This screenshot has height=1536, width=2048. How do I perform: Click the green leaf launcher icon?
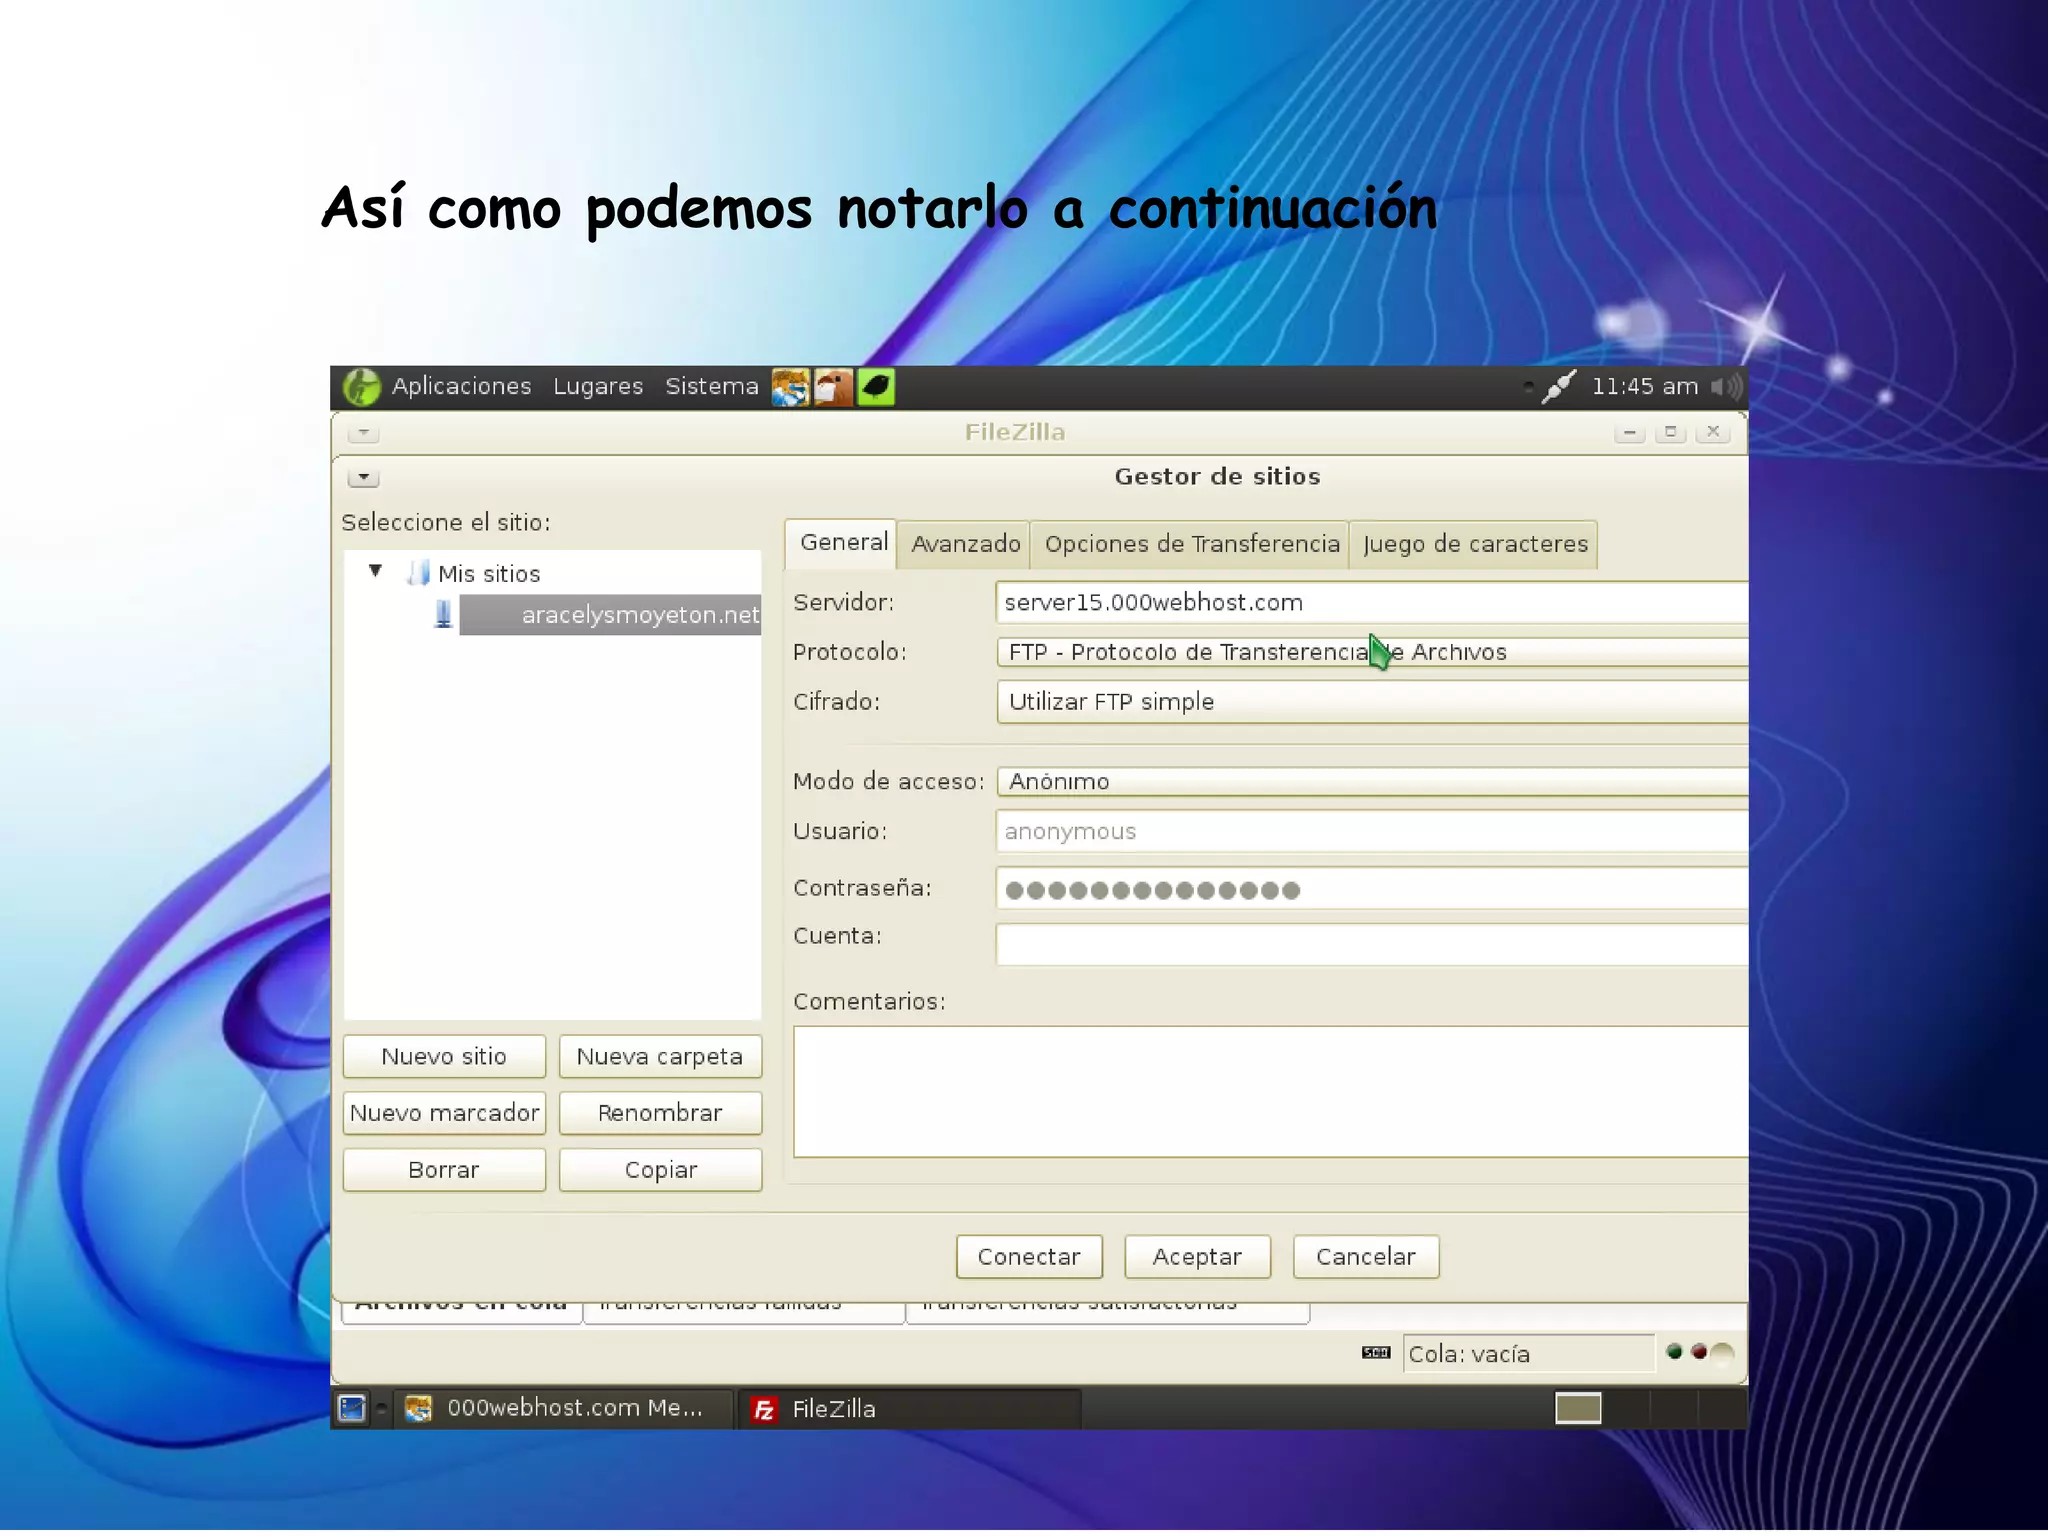coord(876,387)
